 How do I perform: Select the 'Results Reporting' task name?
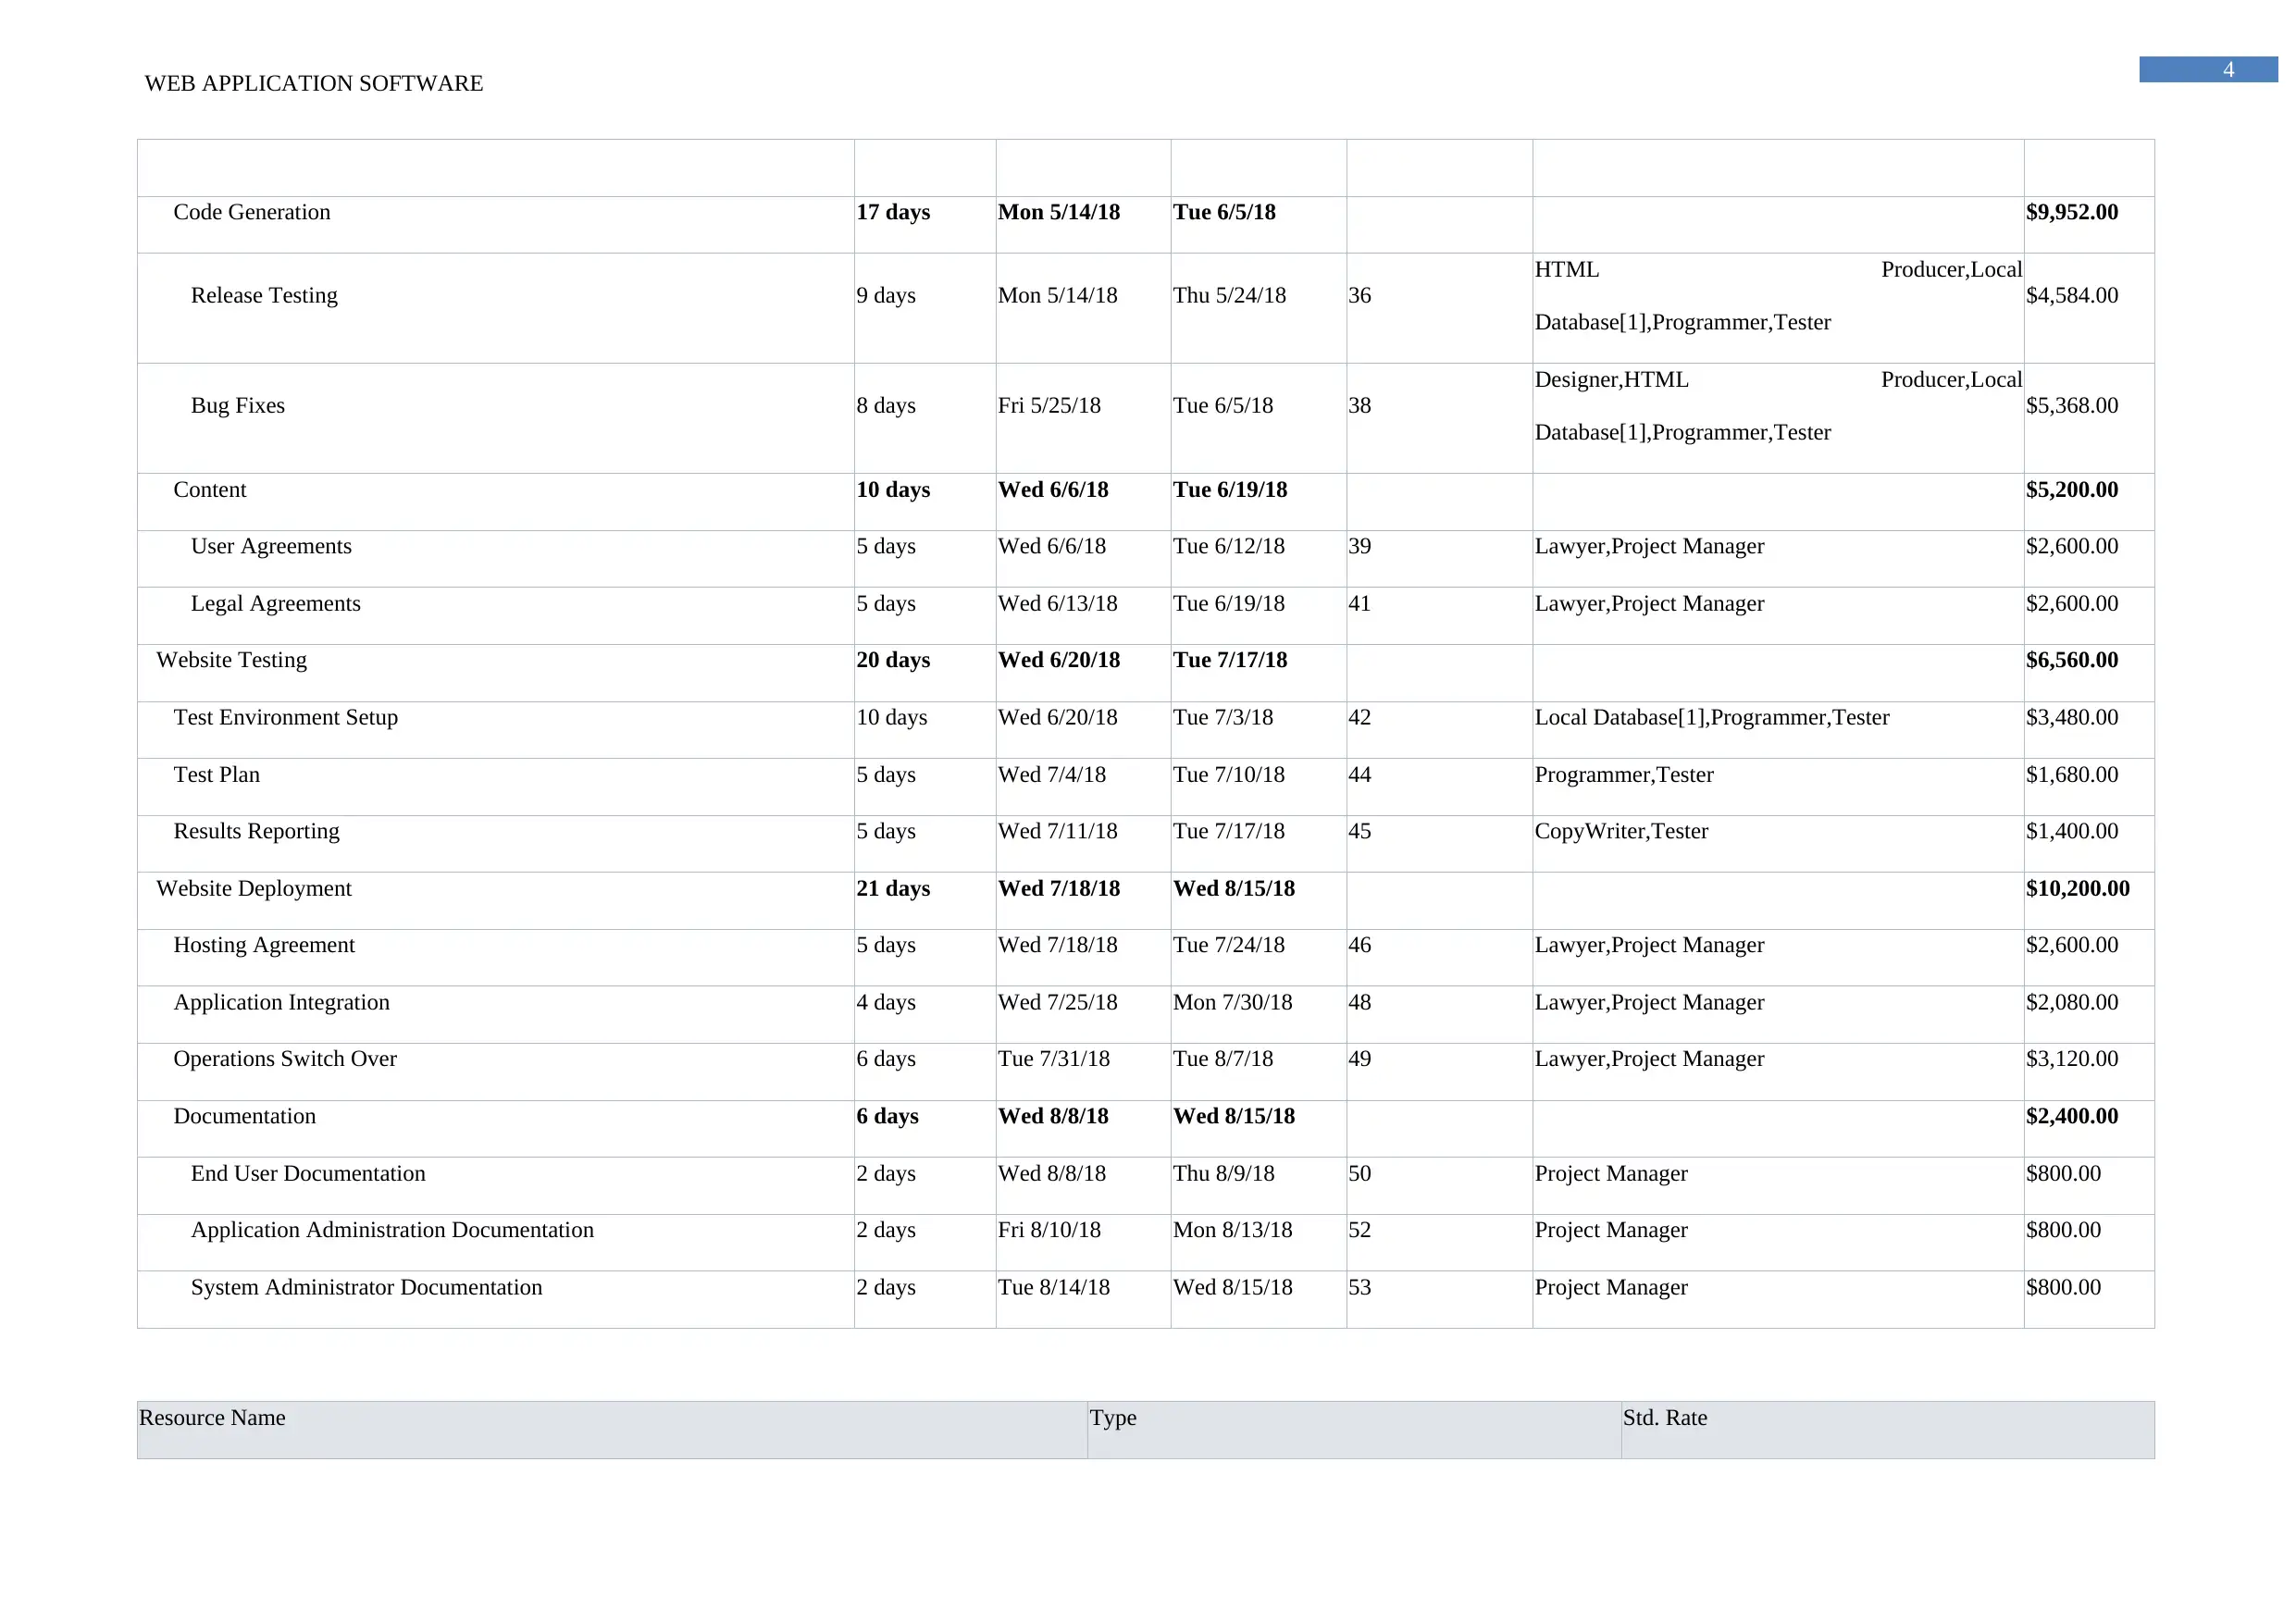pyautogui.click(x=257, y=831)
